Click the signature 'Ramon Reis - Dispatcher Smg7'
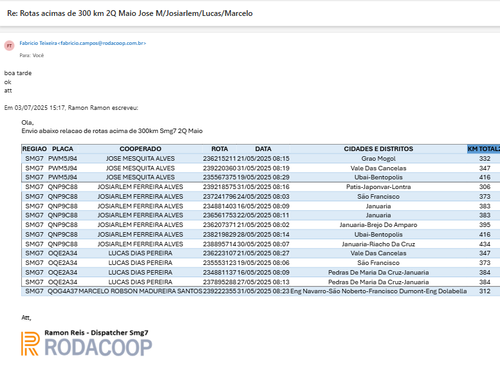Image resolution: width=500 pixels, height=371 pixels. click(x=96, y=333)
